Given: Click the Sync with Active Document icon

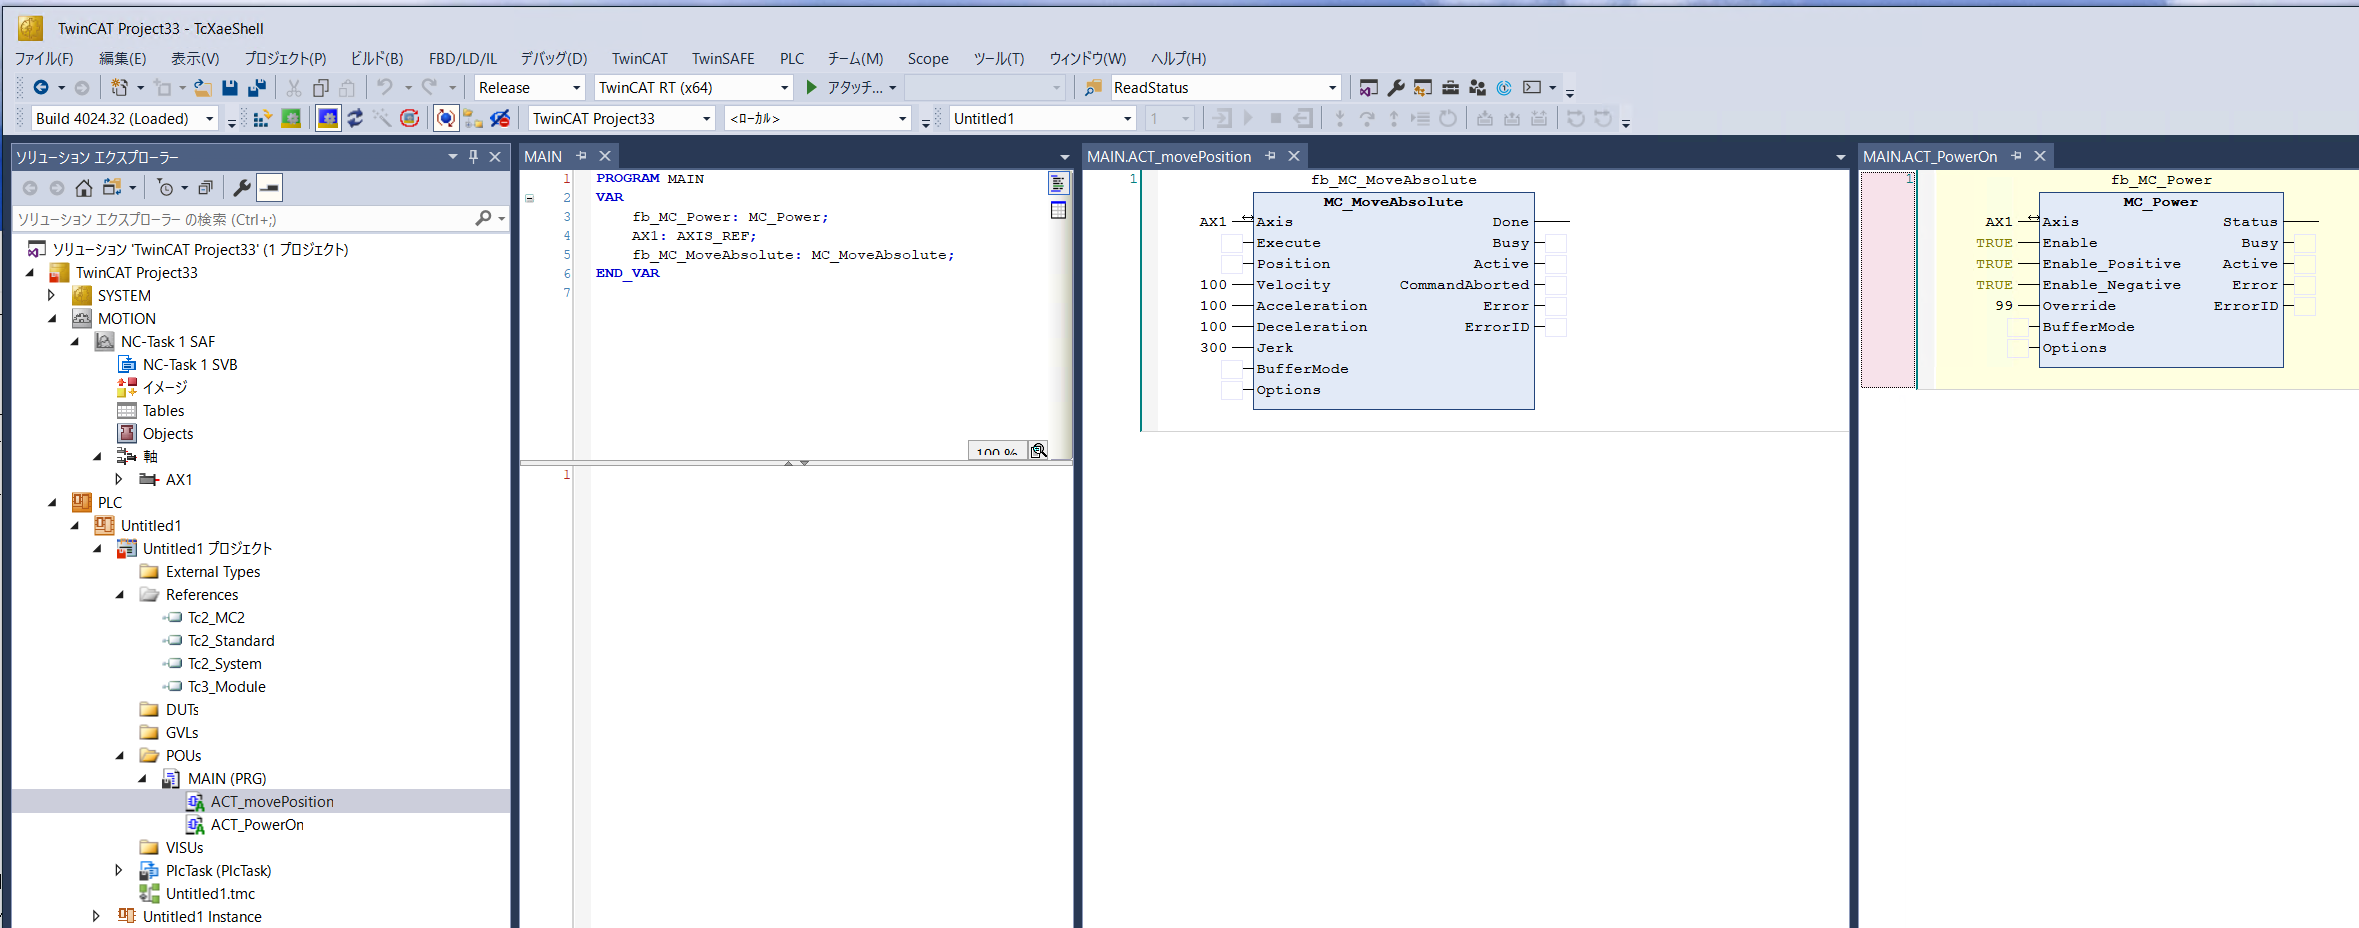Looking at the screenshot, I should tap(112, 188).
